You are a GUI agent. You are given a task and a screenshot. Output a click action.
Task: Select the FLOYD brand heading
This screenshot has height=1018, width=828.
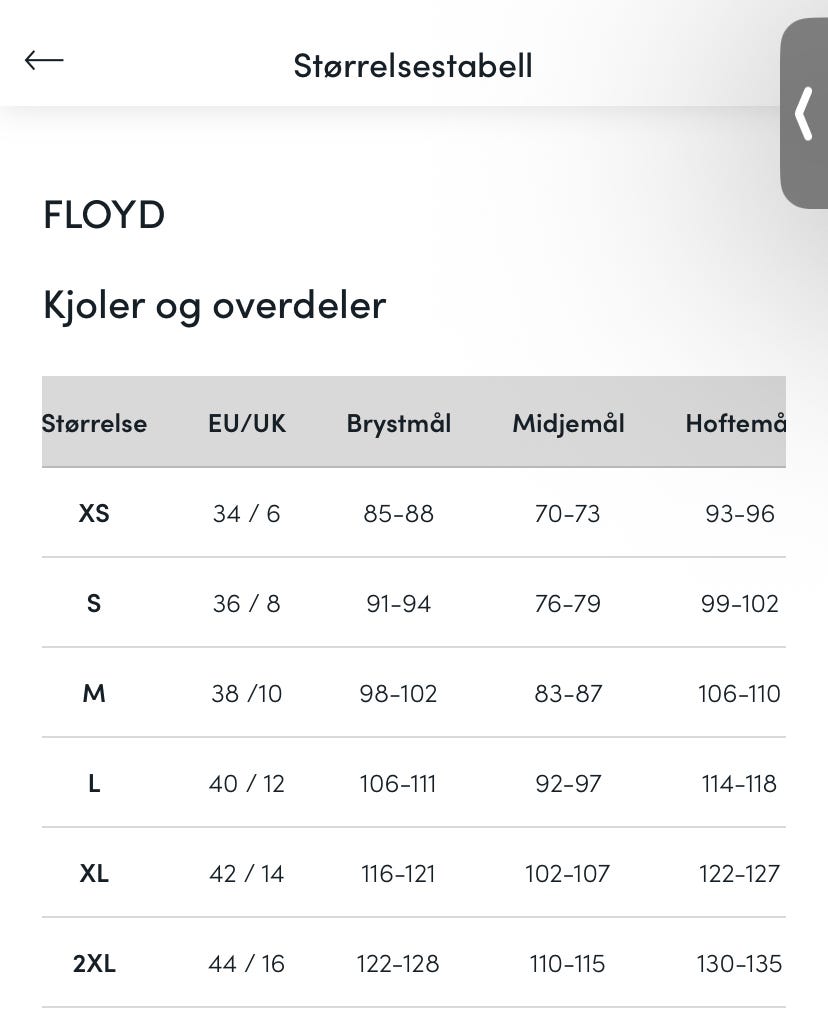coord(104,214)
